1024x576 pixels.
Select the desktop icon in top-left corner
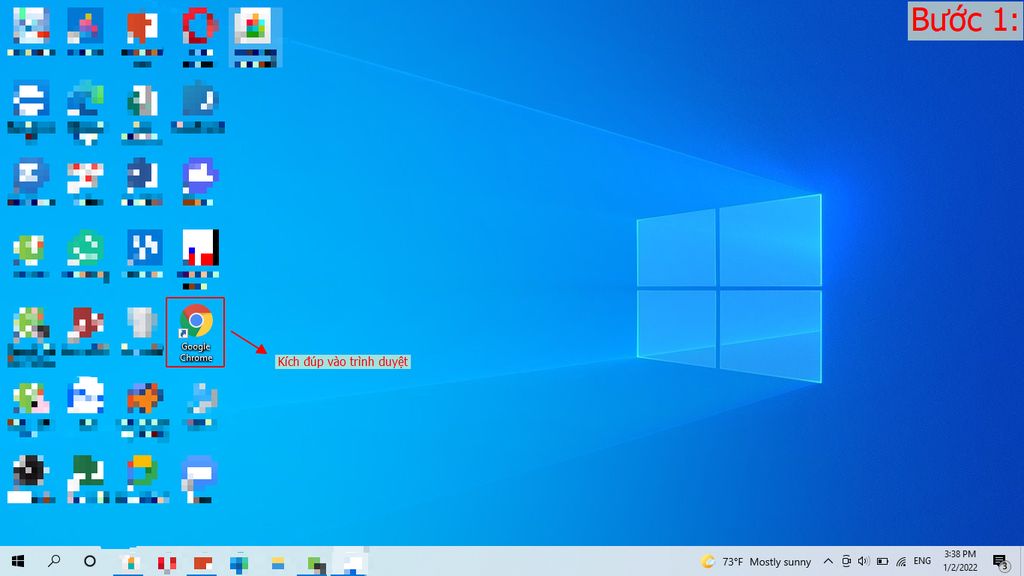point(30,25)
